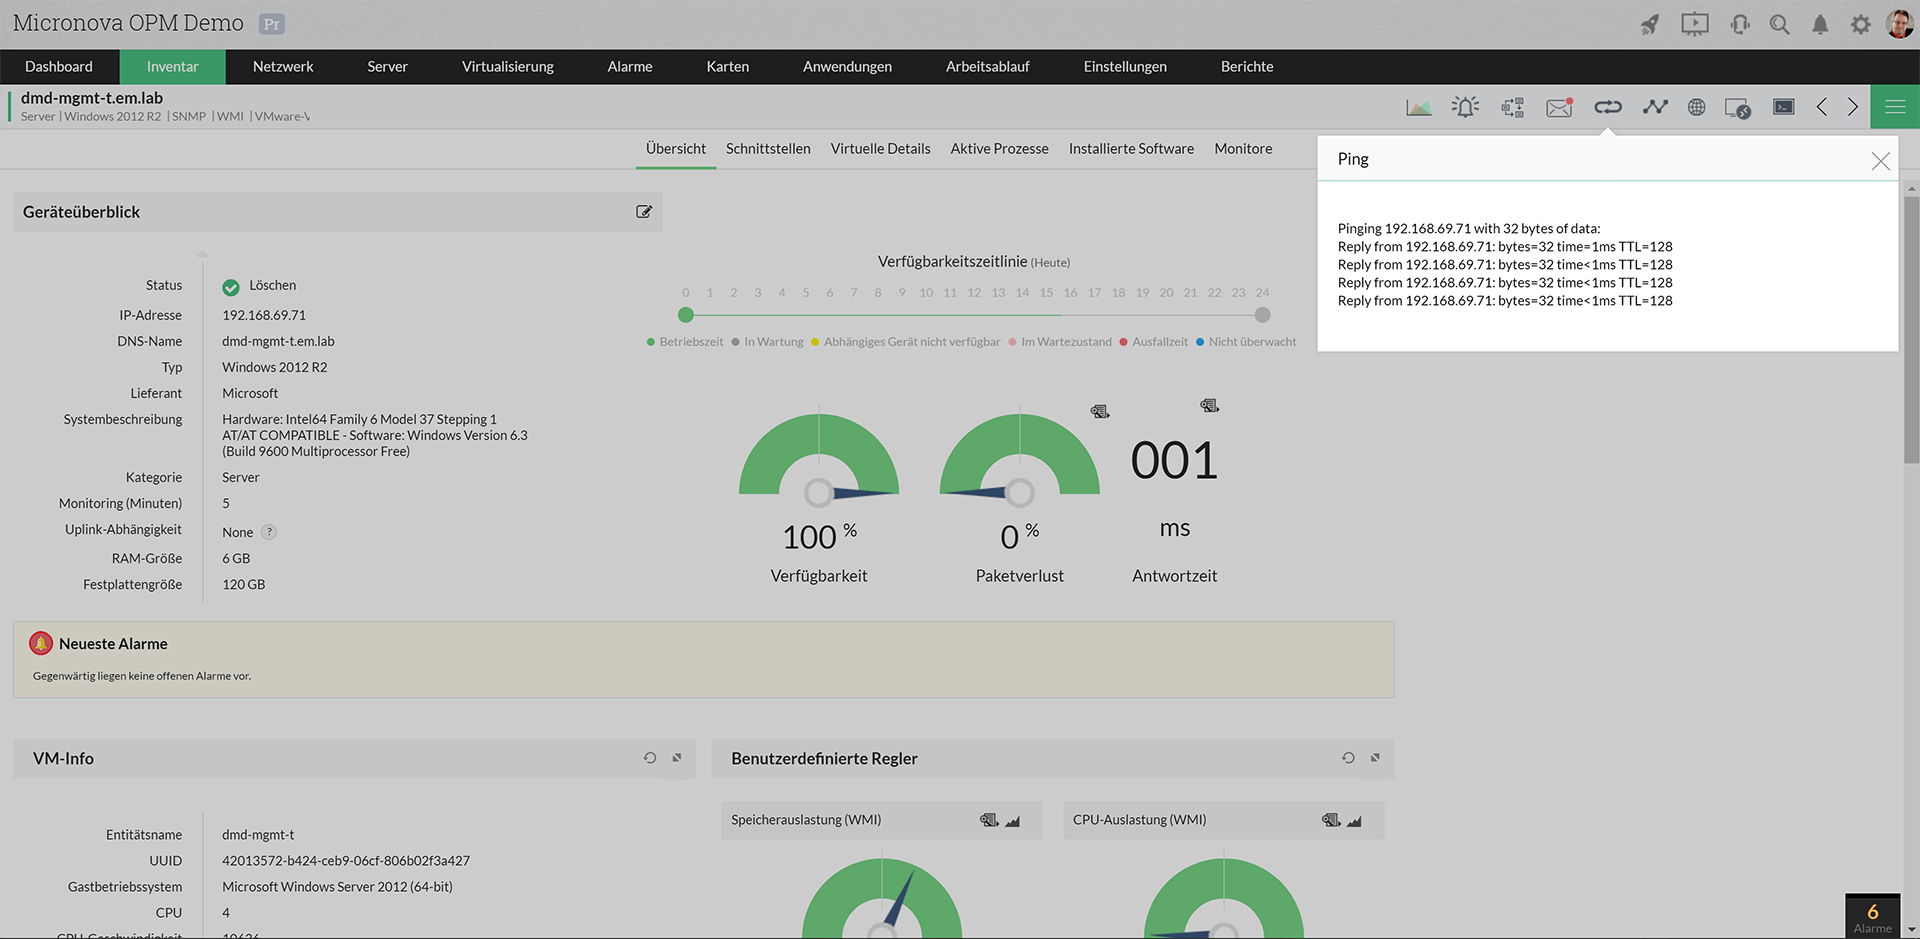Click threshold icon above Antwortzeit value
1920x939 pixels.
click(1209, 406)
